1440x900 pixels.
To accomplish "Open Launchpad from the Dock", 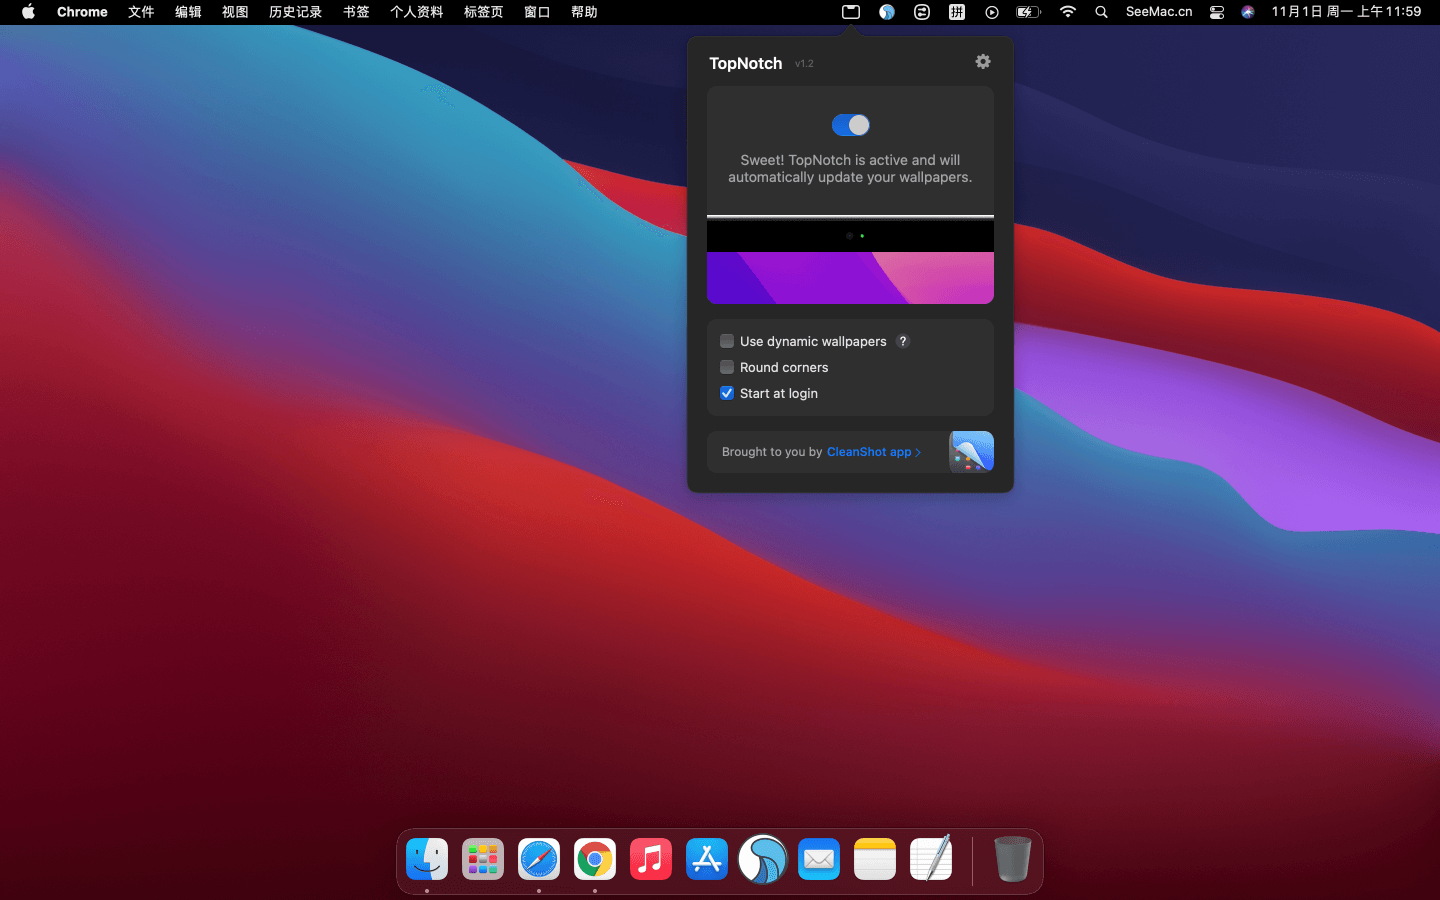I will (x=483, y=859).
